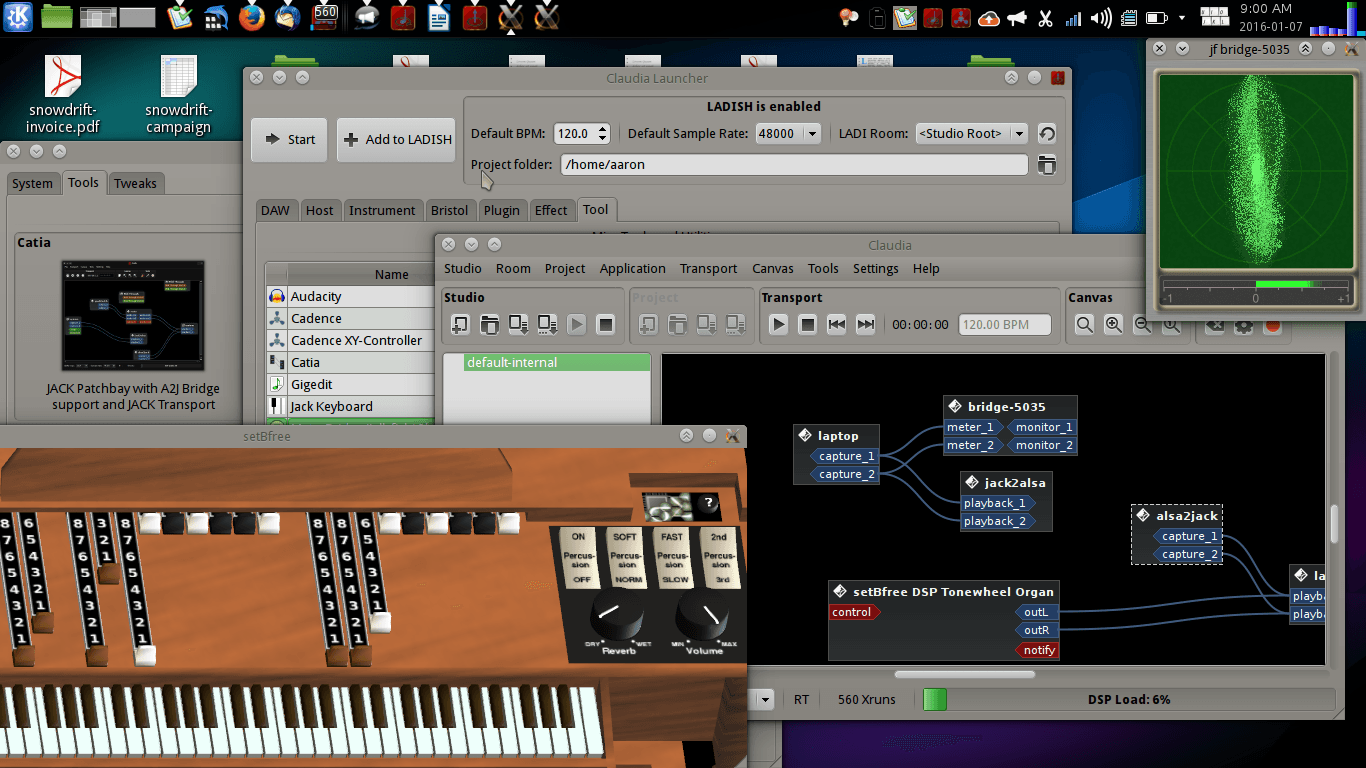Open the scissors clipboard tray icon
The image size is (1366, 768).
1045,18
